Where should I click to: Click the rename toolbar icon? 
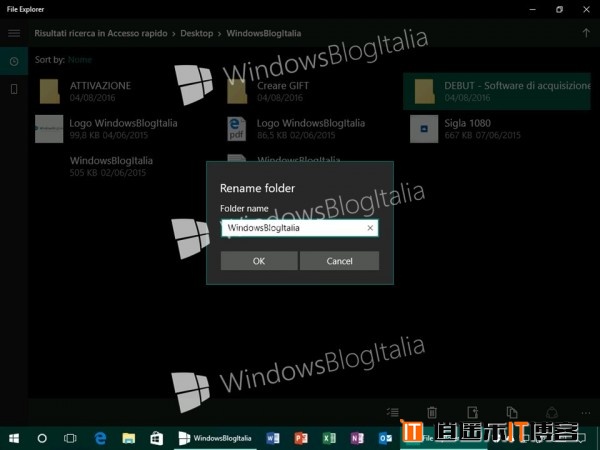coord(473,412)
